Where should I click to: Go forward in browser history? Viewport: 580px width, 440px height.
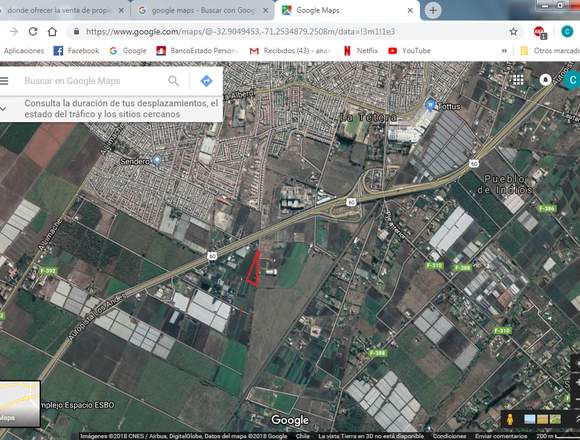pos(14,31)
